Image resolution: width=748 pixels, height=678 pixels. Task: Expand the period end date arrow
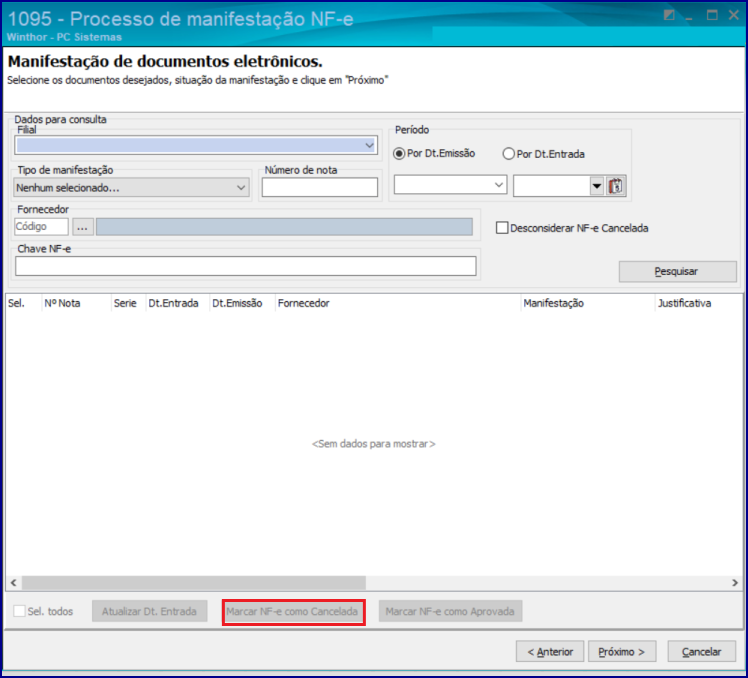click(597, 186)
